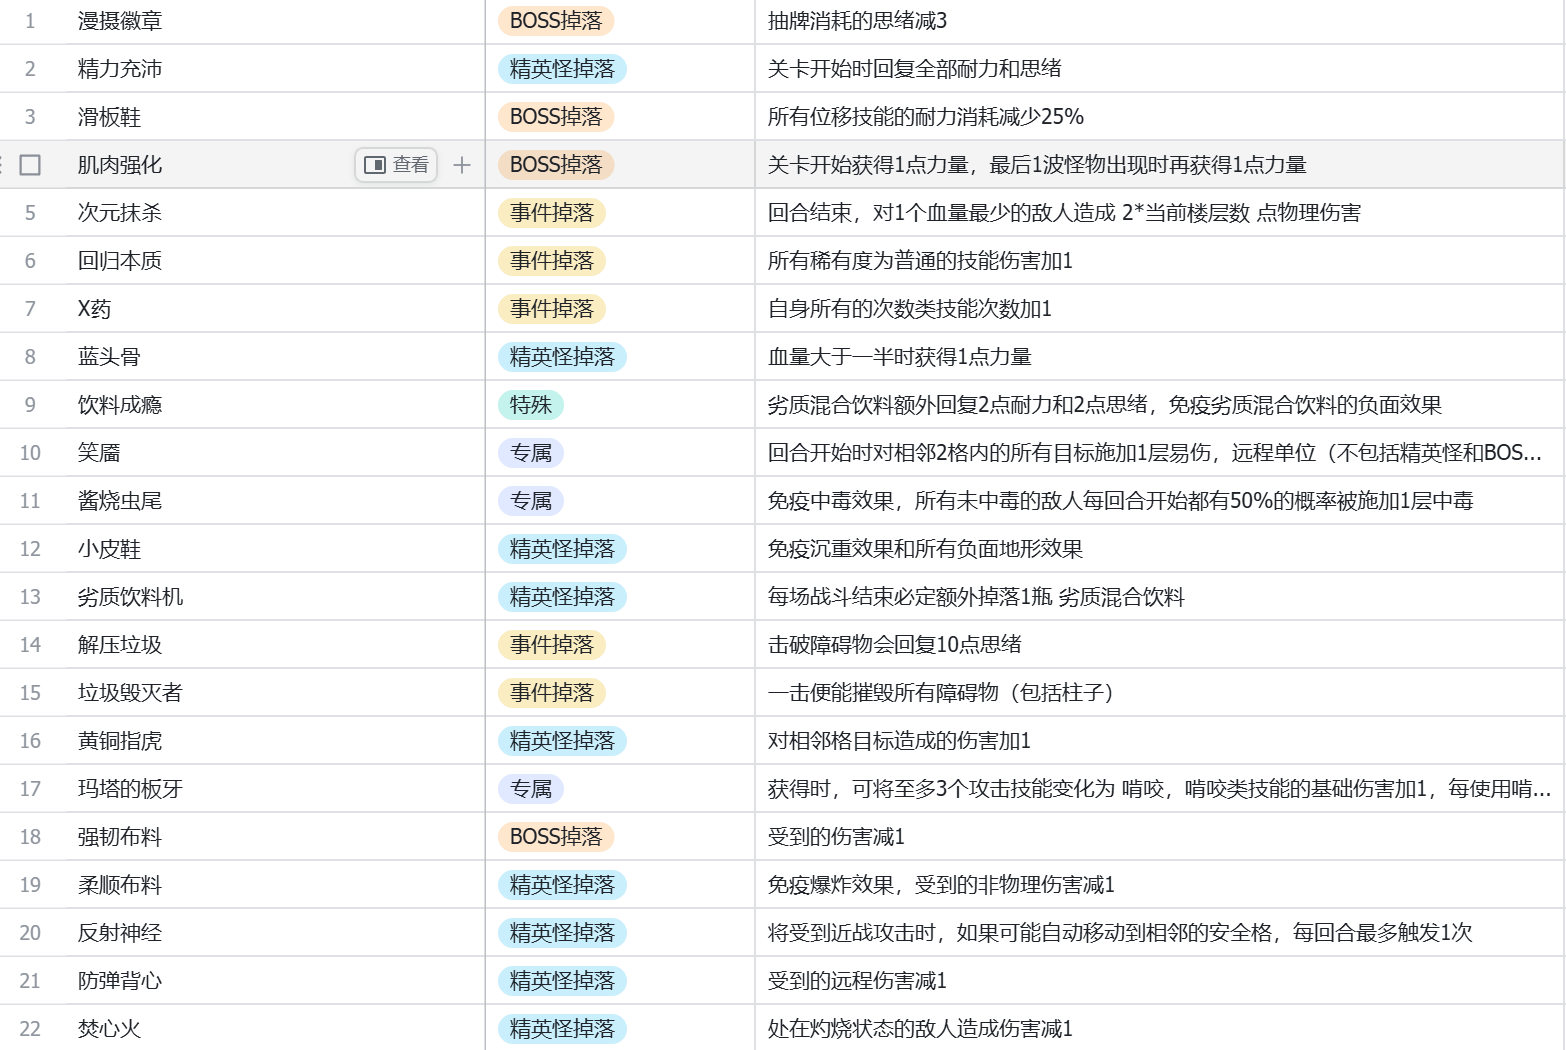This screenshot has height=1050, width=1566.
Task: Click the description 血量大于一半时获得1点力量
Action: [899, 357]
